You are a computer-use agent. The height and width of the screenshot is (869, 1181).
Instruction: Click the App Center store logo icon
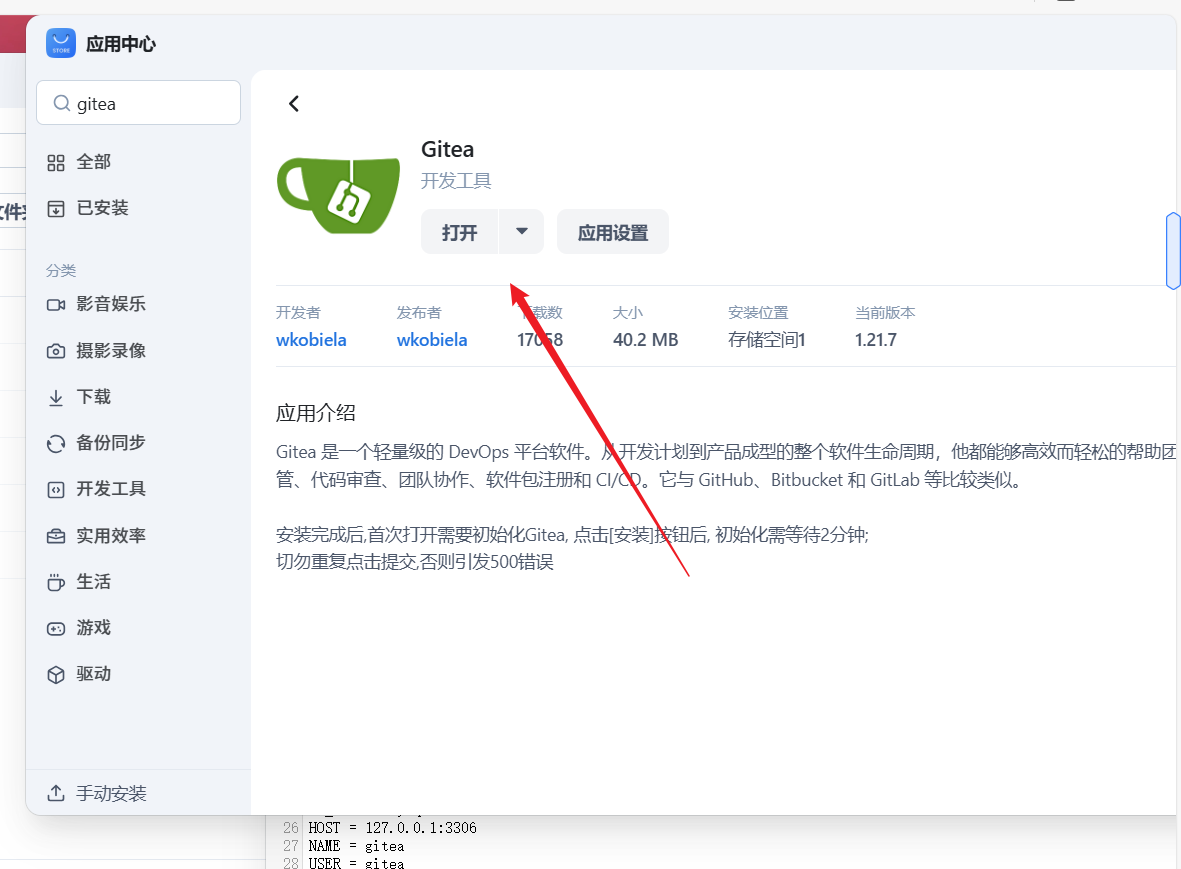pyautogui.click(x=61, y=43)
